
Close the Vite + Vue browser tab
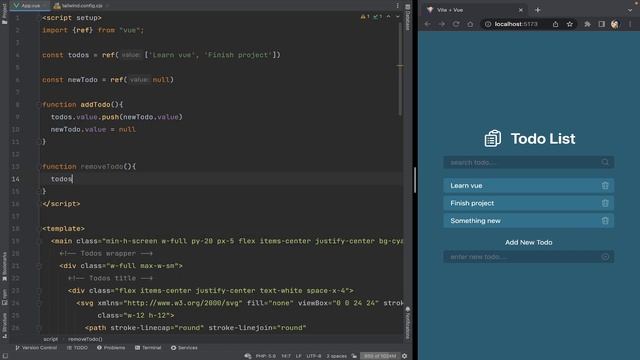[520, 10]
